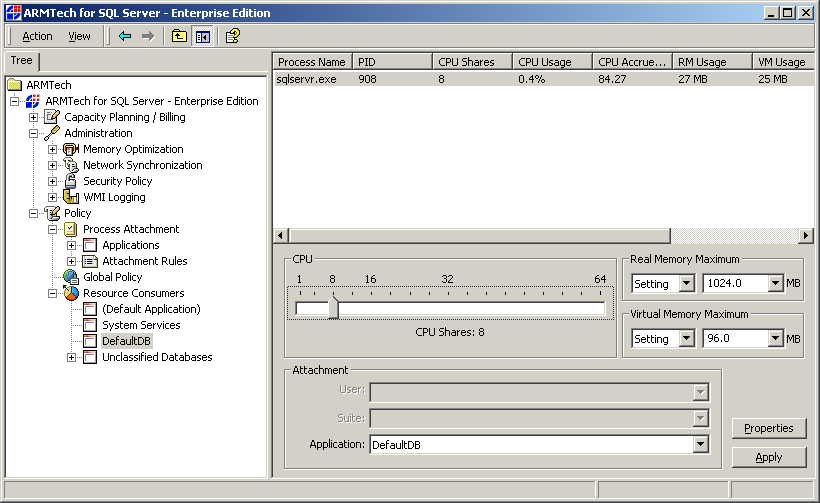Click the process list horizontal scrollbar left arrow
Image resolution: width=820 pixels, height=503 pixels.
[280, 235]
